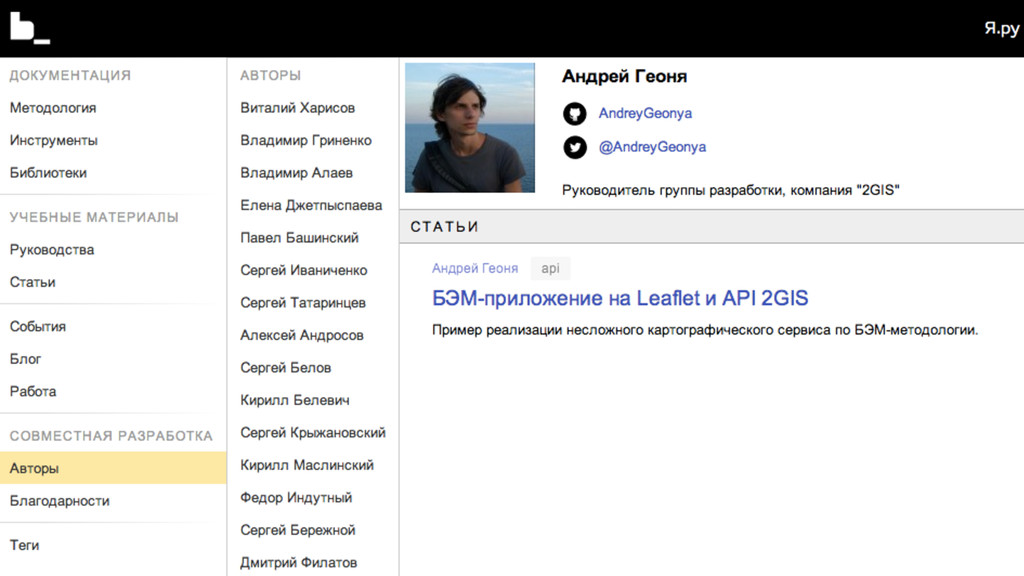The image size is (1024, 576).
Task: Open the GitHub icon next to AndreyGeonya
Action: (x=575, y=114)
